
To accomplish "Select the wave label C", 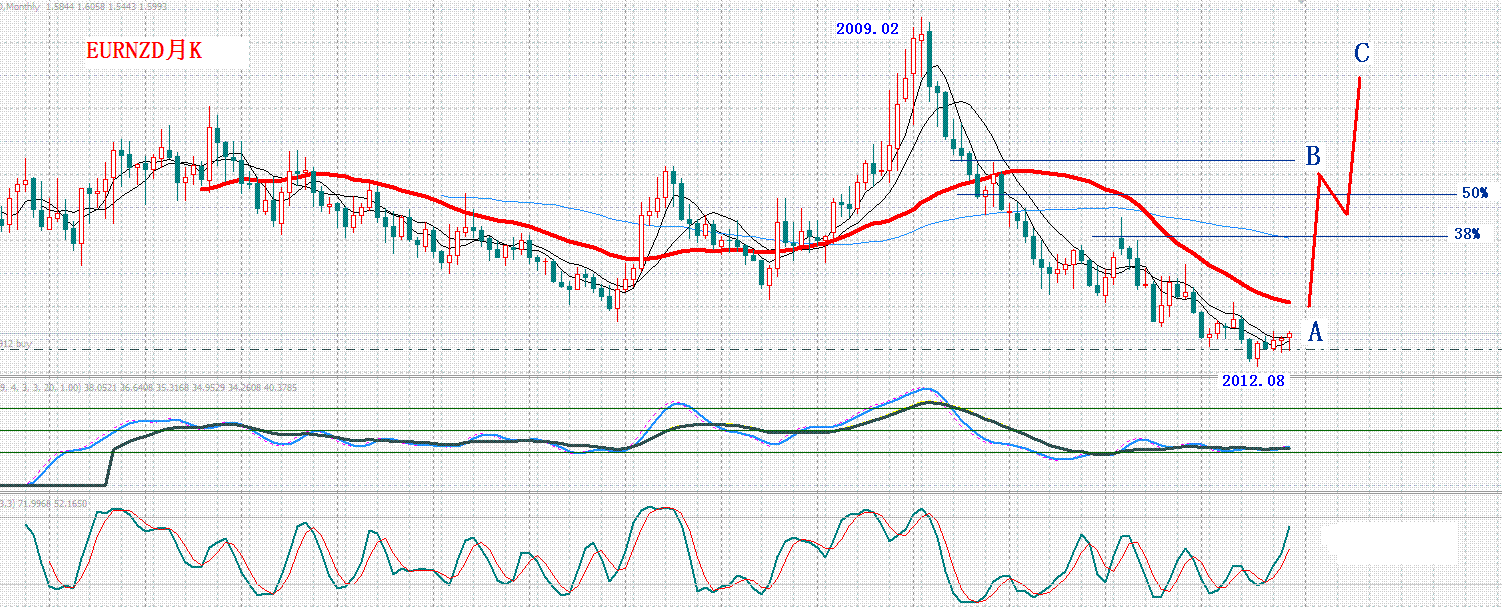I will point(1361,53).
